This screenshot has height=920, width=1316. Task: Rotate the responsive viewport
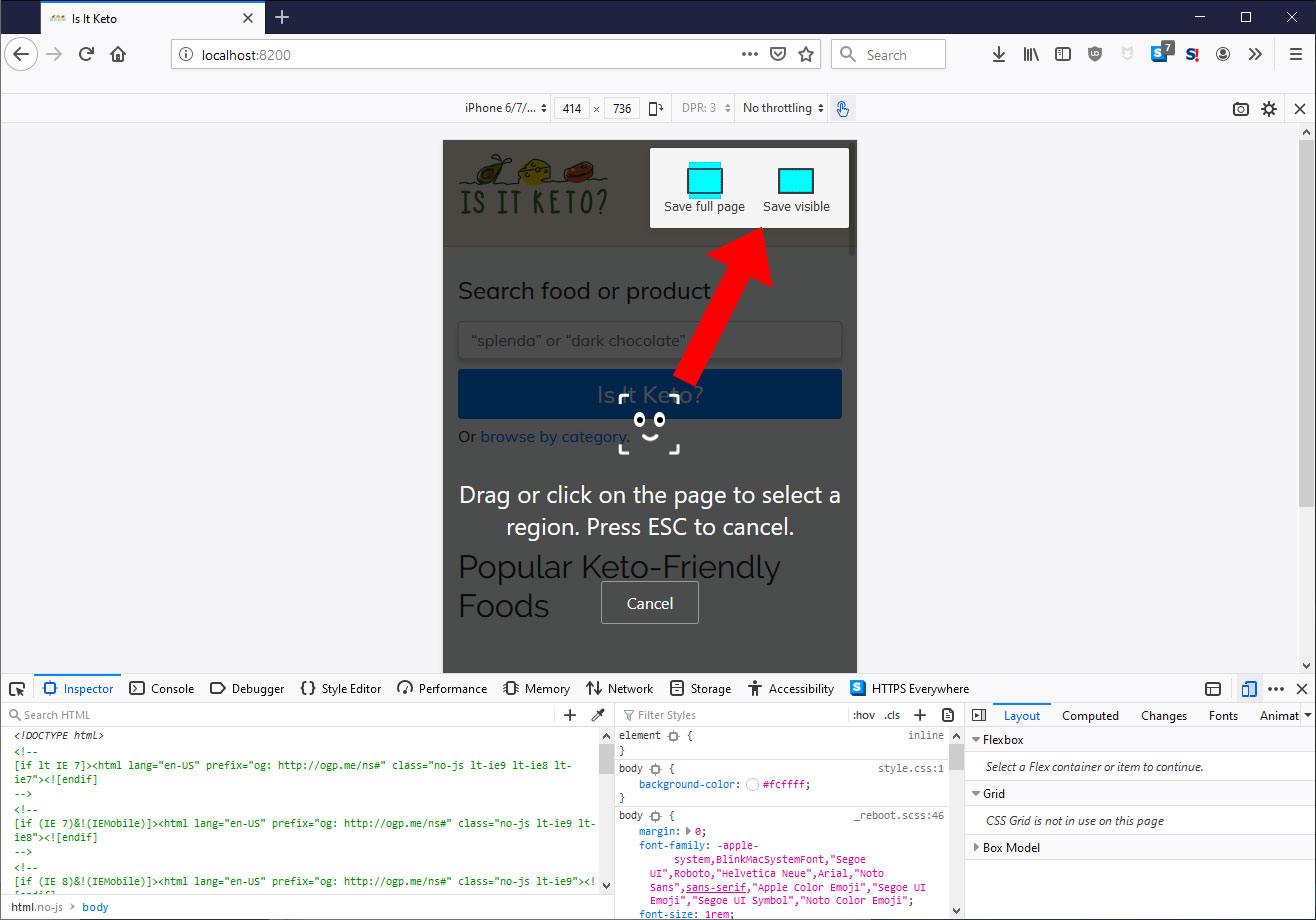click(656, 108)
